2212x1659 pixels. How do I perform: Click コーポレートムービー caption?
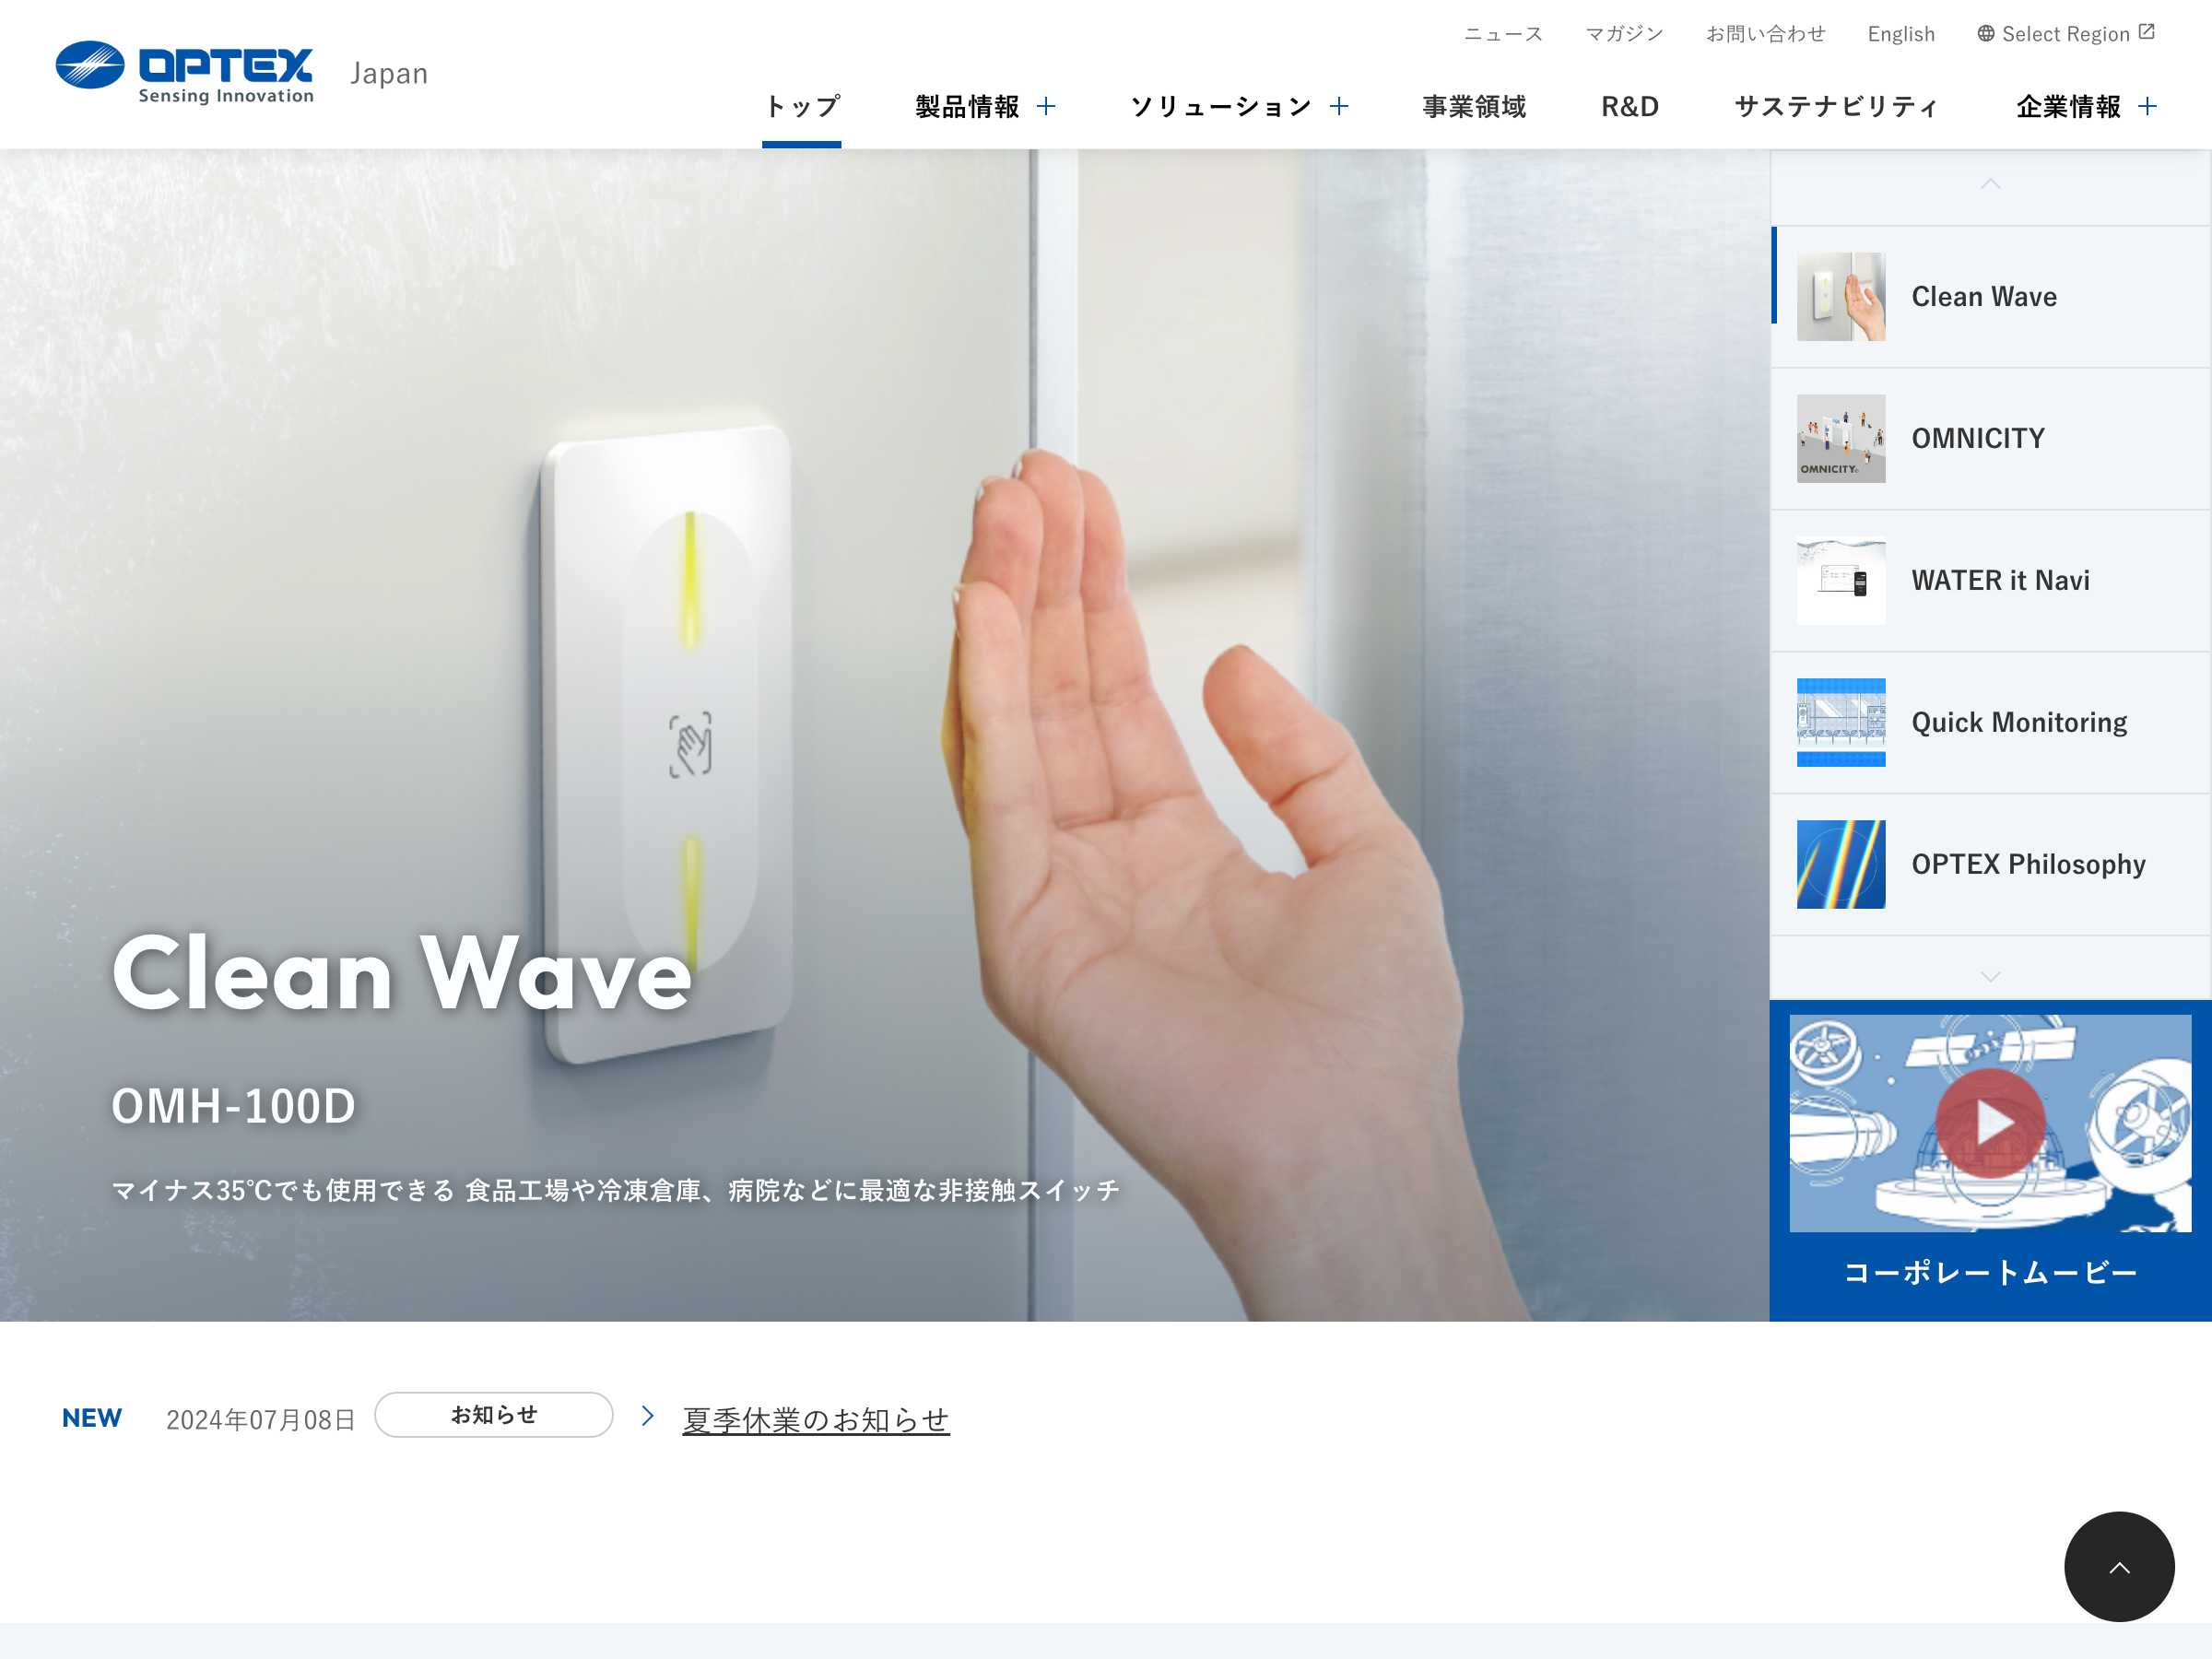(1990, 1272)
